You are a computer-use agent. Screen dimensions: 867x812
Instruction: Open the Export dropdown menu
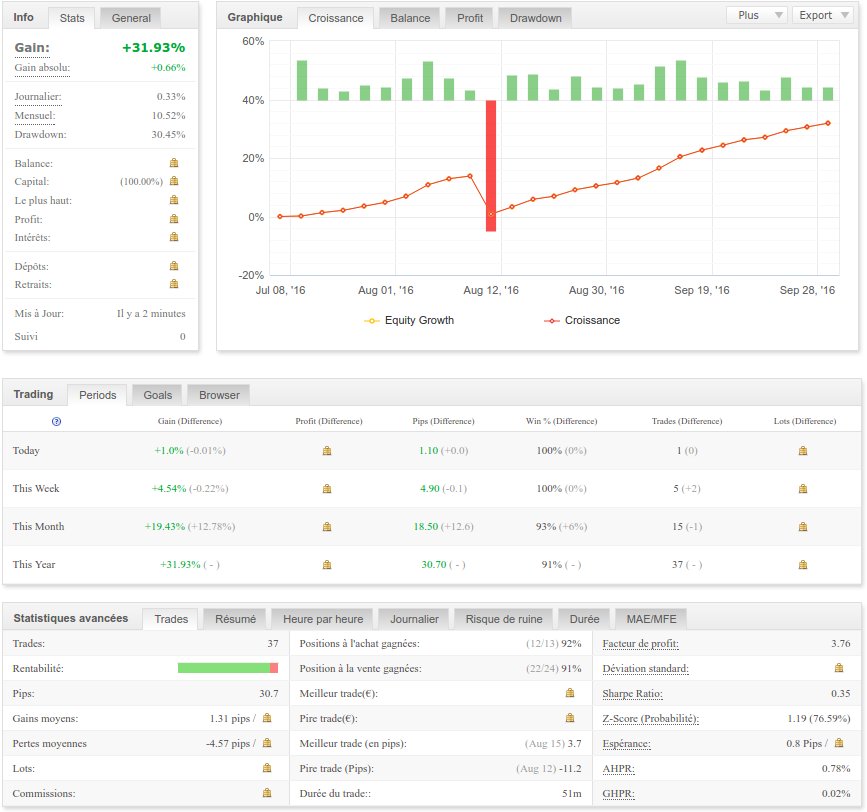[822, 15]
